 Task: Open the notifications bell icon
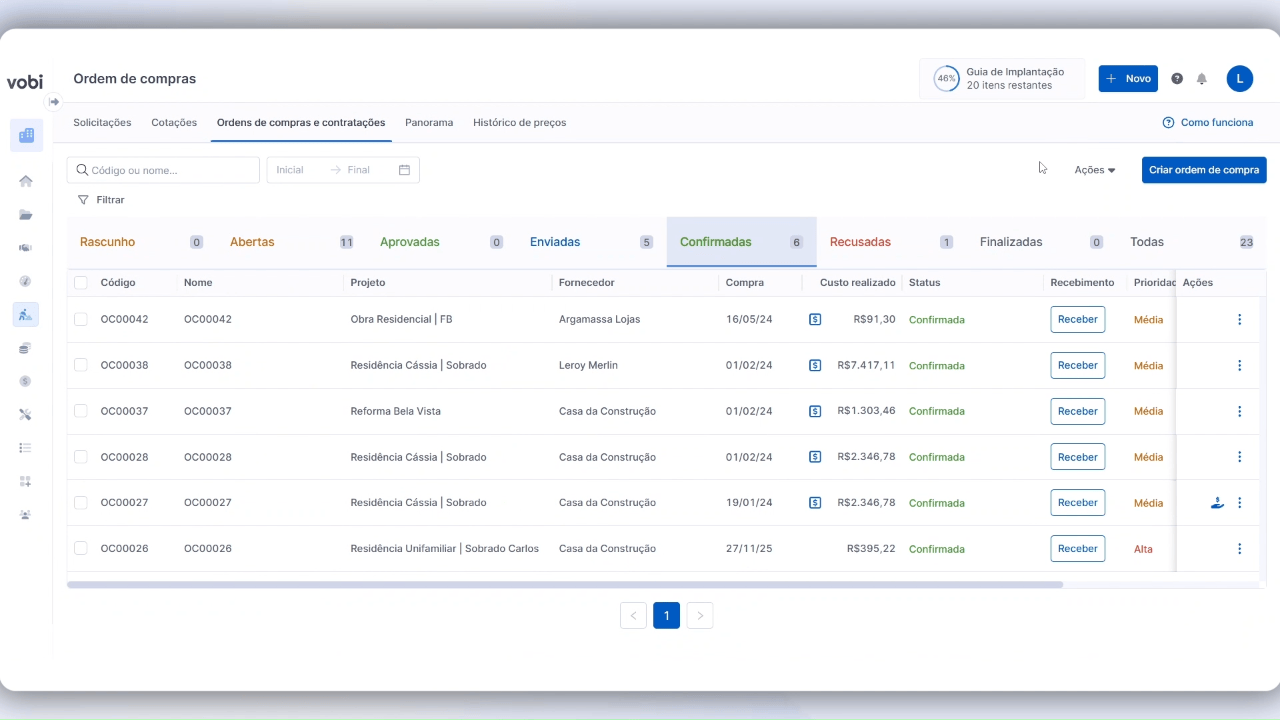1202,79
